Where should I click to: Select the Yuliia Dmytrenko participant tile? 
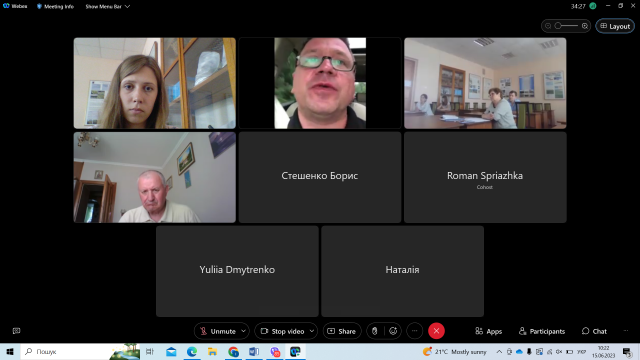[x=237, y=271]
